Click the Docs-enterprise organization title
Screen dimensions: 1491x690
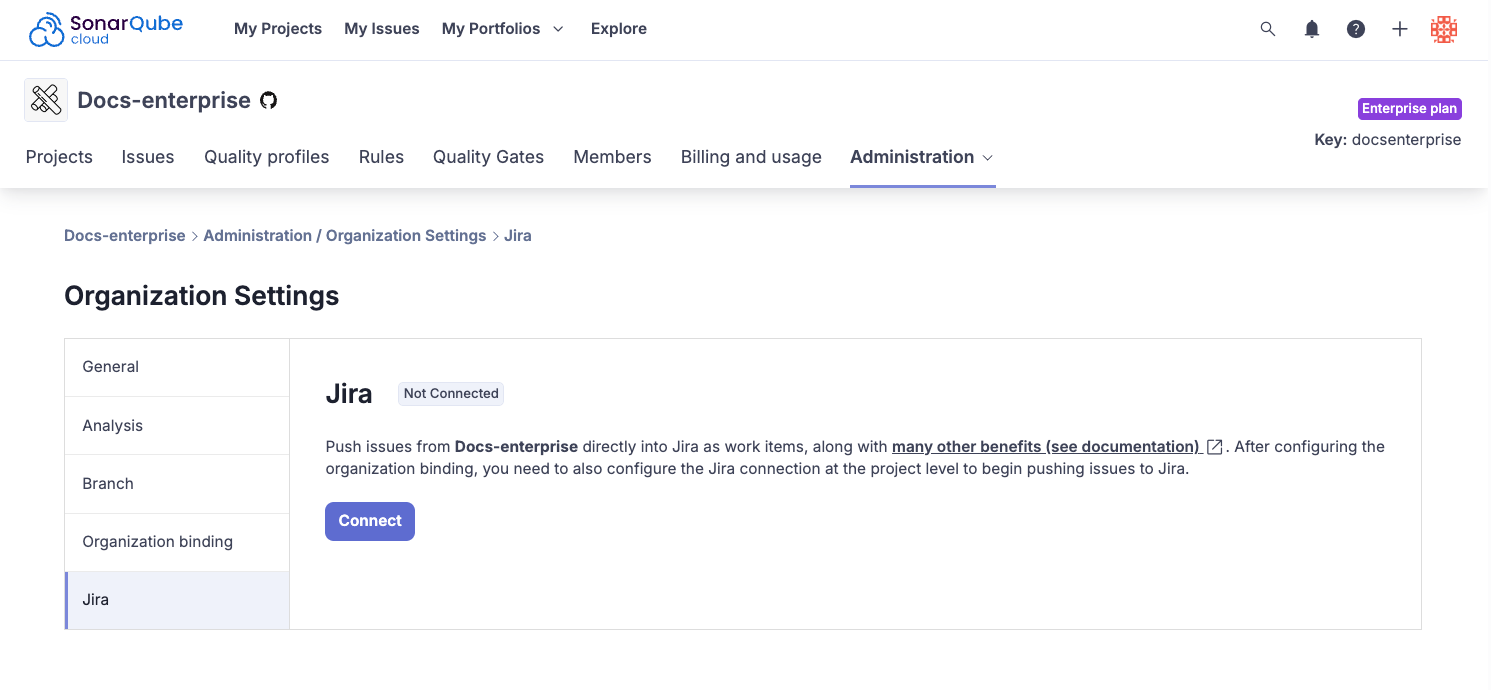coord(164,100)
